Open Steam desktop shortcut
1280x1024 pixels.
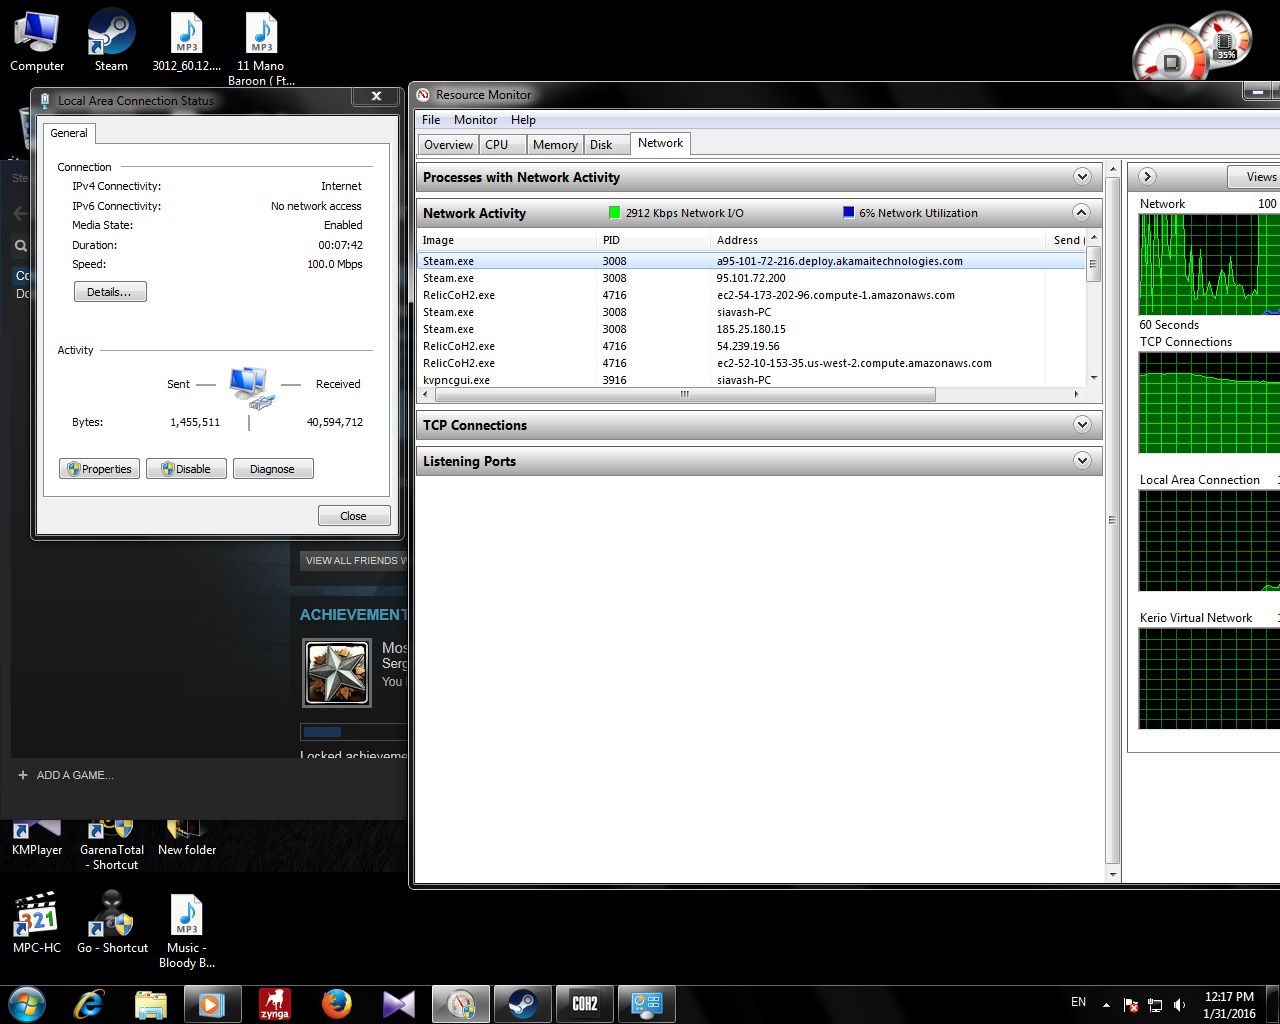click(x=111, y=40)
